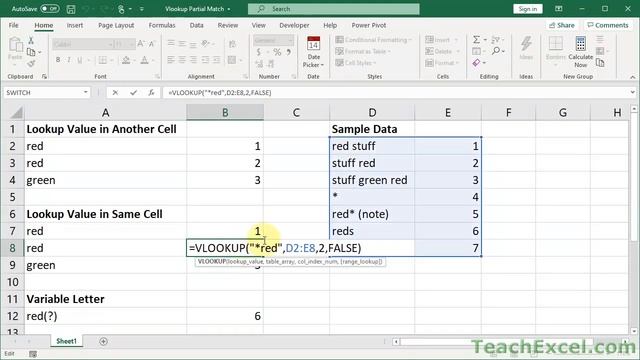Image resolution: width=640 pixels, height=360 pixels.
Task: Open the File tab
Action: click(x=13, y=25)
